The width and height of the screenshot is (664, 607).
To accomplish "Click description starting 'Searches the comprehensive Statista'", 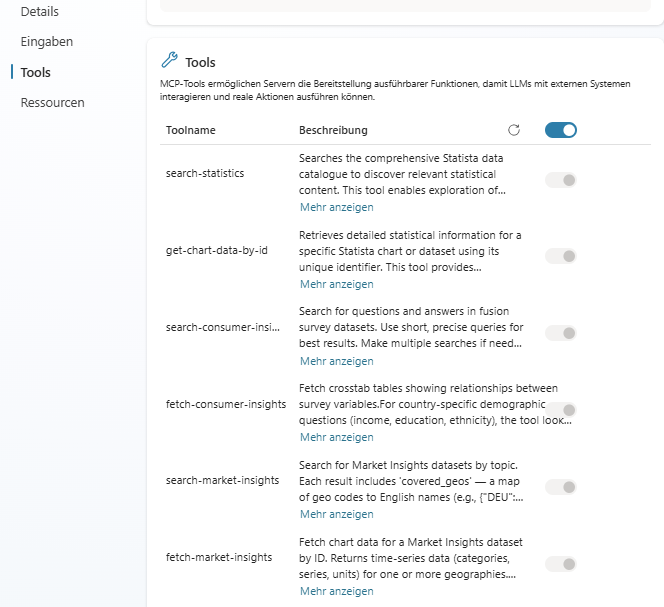I will (402, 174).
